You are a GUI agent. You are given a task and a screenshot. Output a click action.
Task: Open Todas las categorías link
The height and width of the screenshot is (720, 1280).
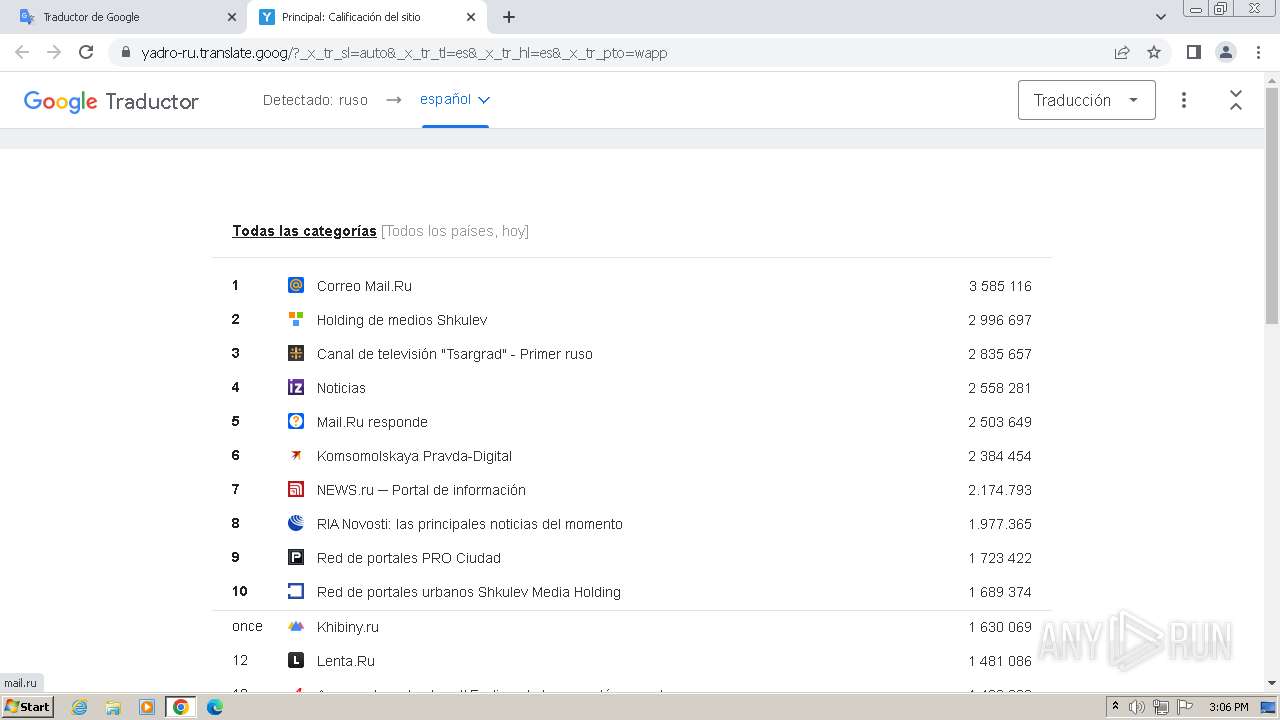[x=304, y=231]
